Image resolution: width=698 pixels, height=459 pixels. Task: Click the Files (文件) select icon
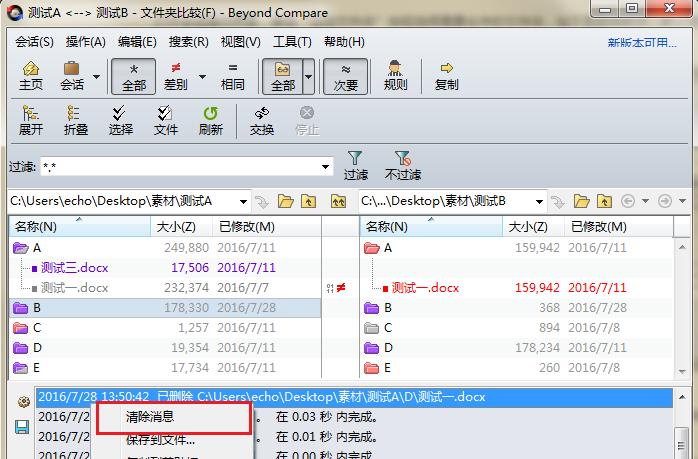[165, 113]
